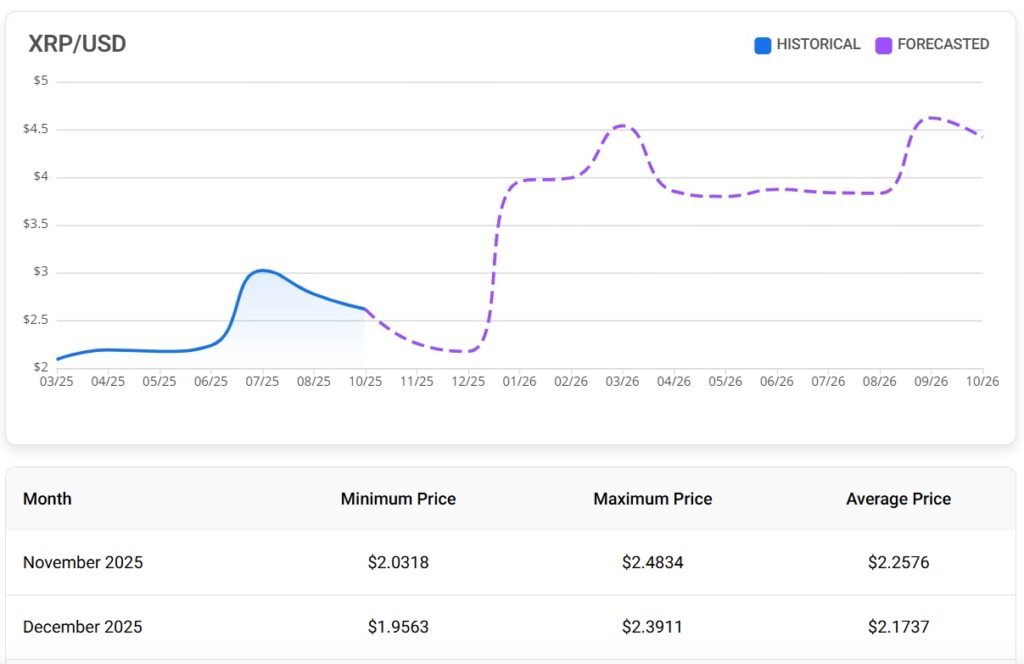This screenshot has height=664, width=1024.
Task: Click the 10/25 x-axis date label
Action: 365,381
